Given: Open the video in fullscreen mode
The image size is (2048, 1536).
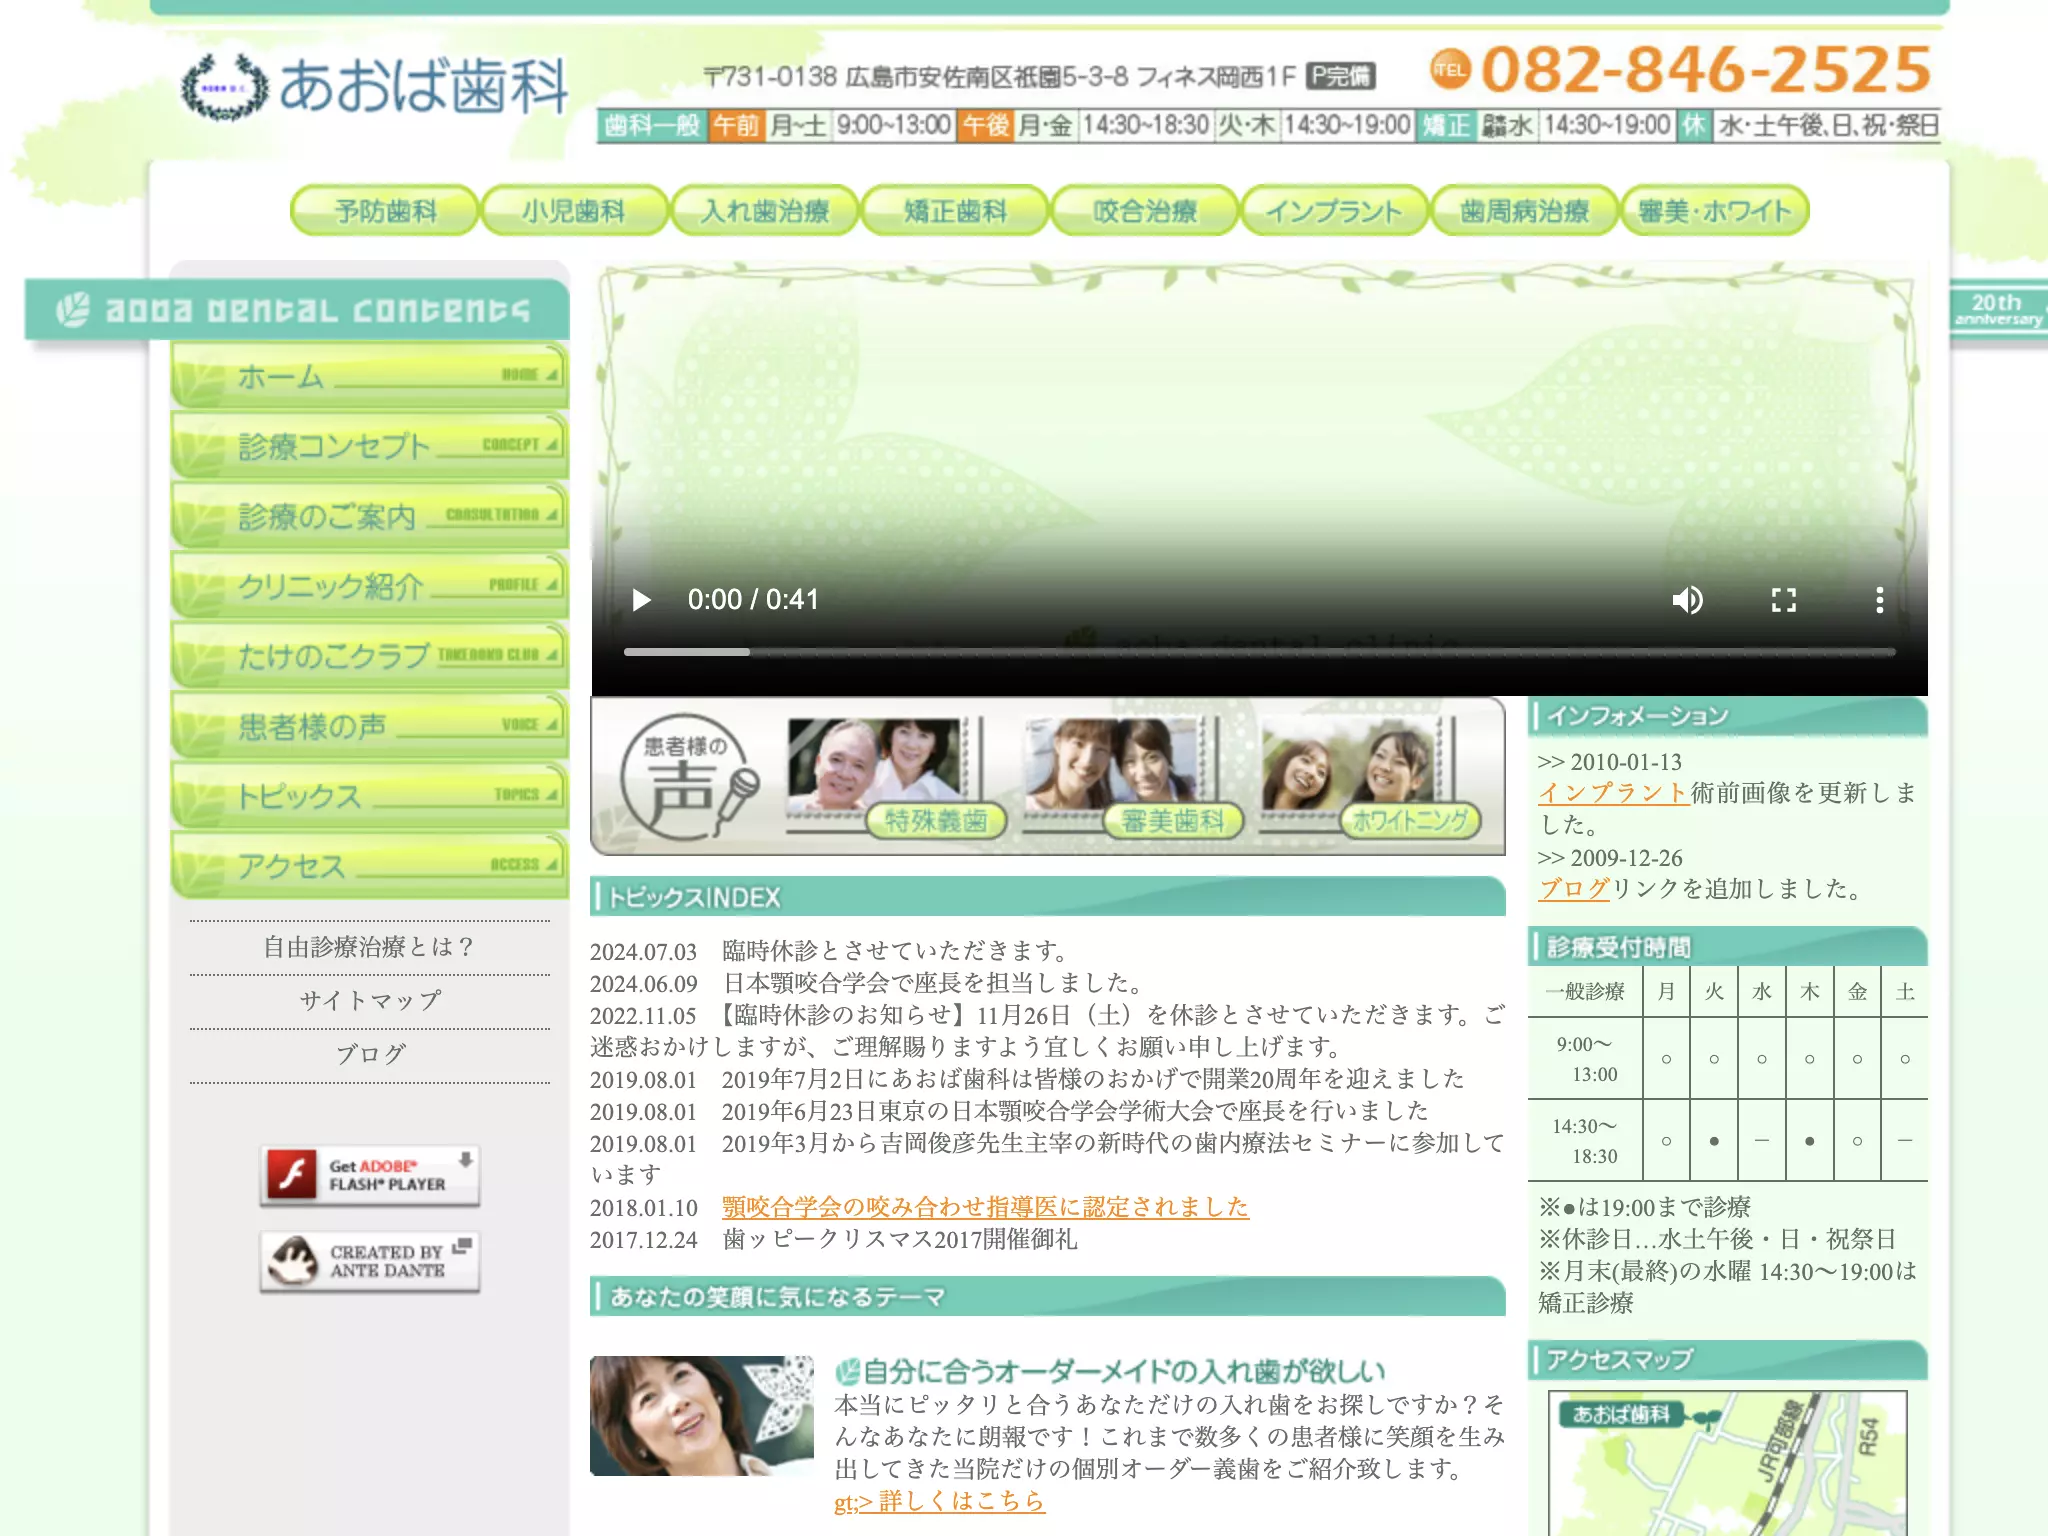Looking at the screenshot, I should tap(1783, 600).
